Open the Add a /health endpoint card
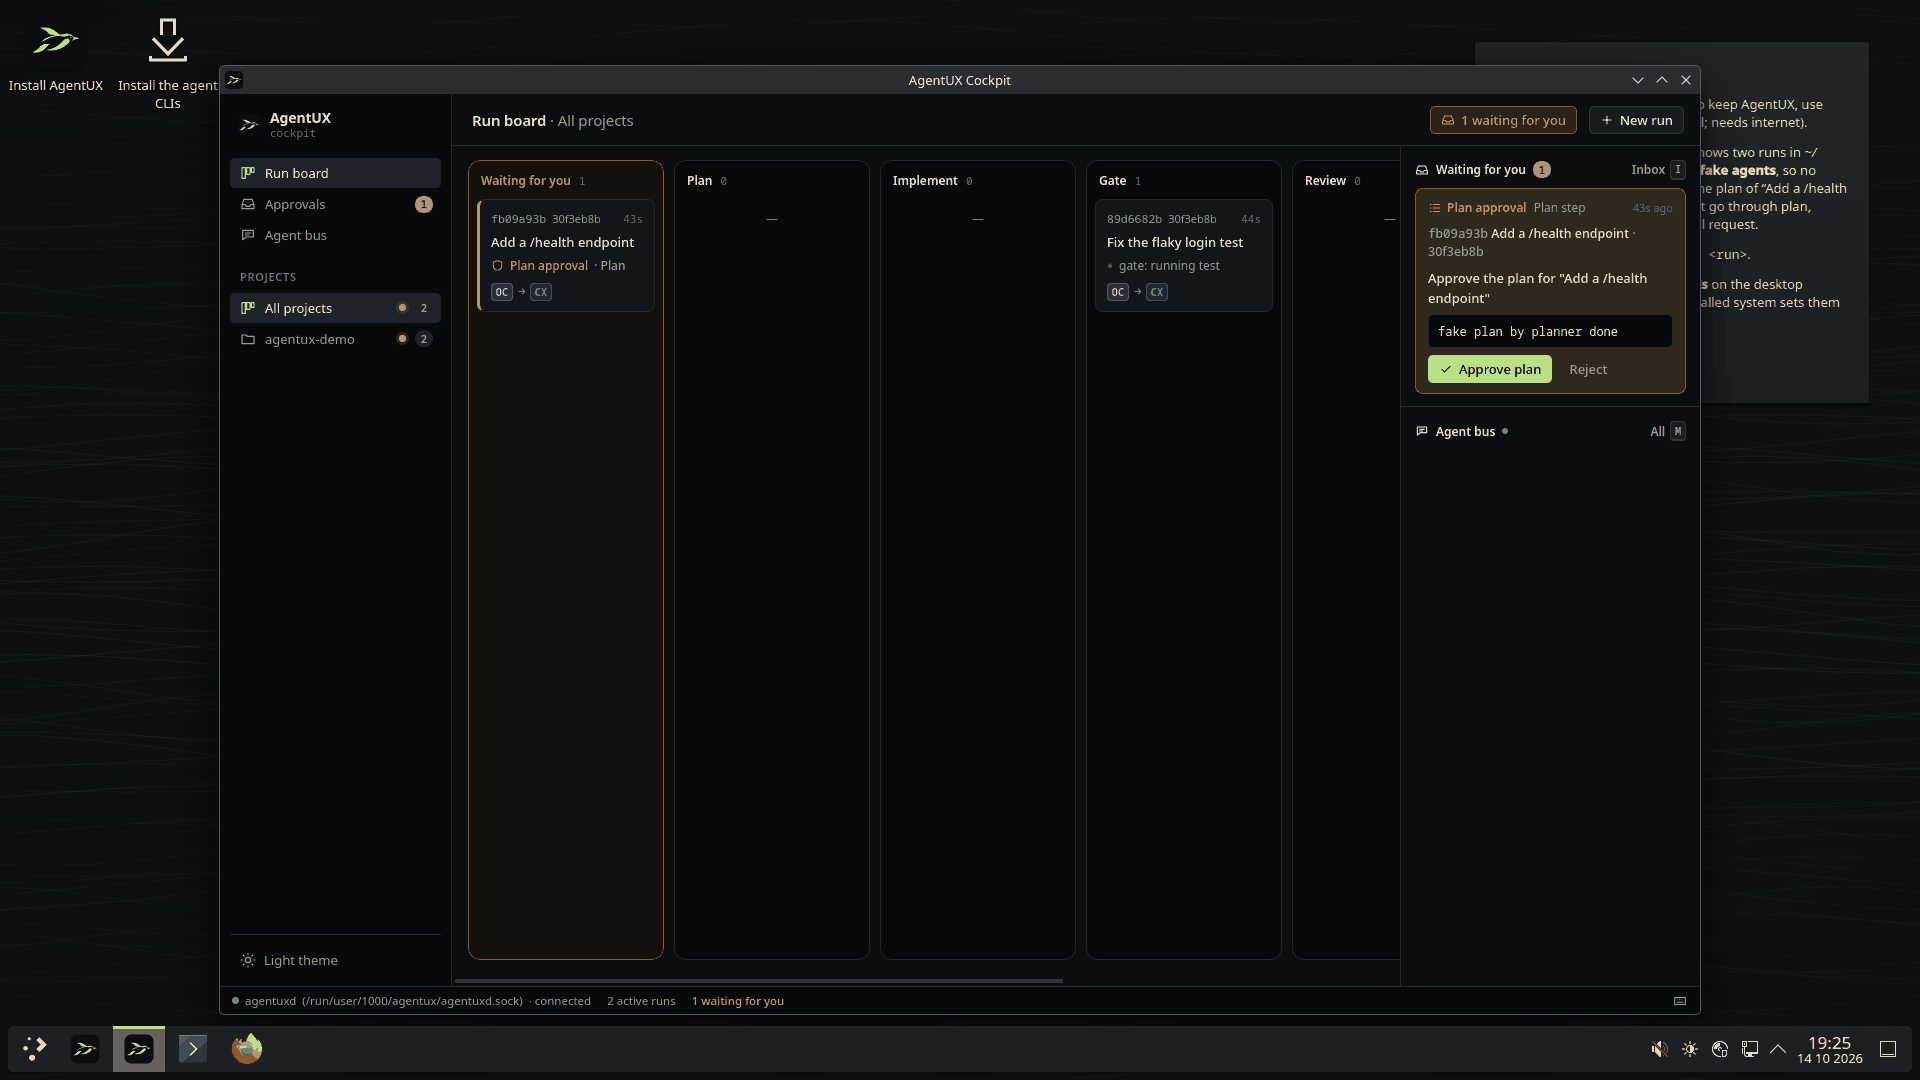 pyautogui.click(x=566, y=255)
